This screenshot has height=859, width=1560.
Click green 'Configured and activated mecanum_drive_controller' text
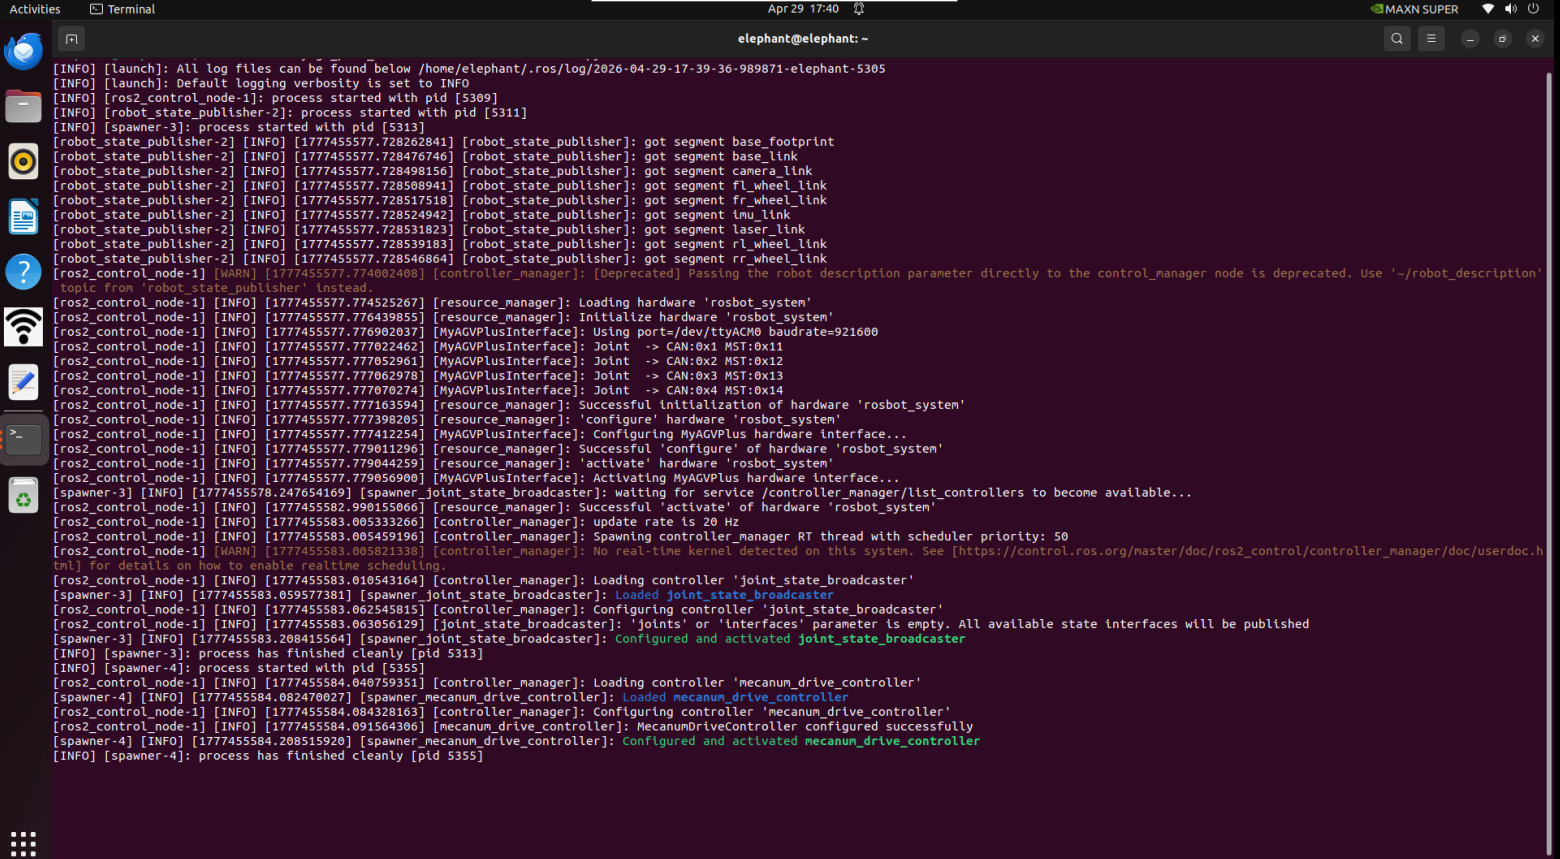click(801, 742)
